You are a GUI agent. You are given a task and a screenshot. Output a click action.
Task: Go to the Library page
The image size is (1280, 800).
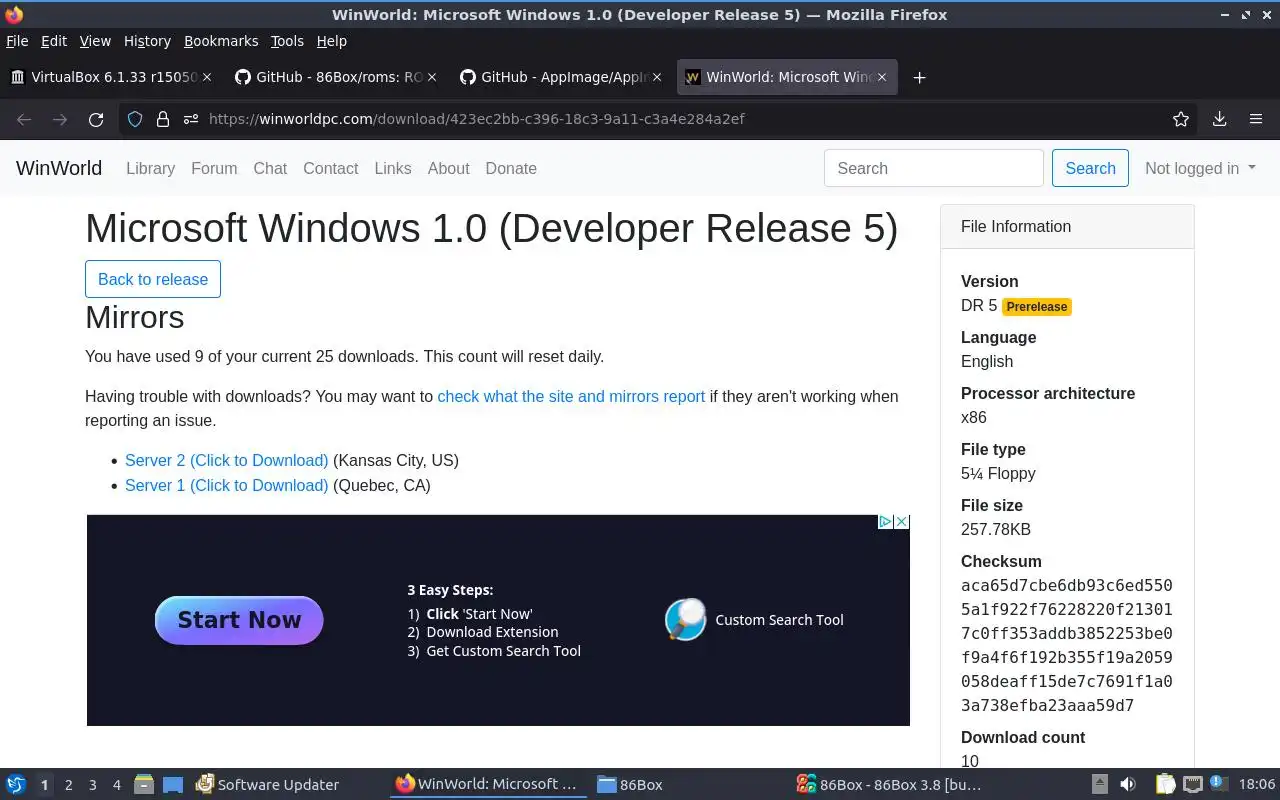(x=150, y=168)
